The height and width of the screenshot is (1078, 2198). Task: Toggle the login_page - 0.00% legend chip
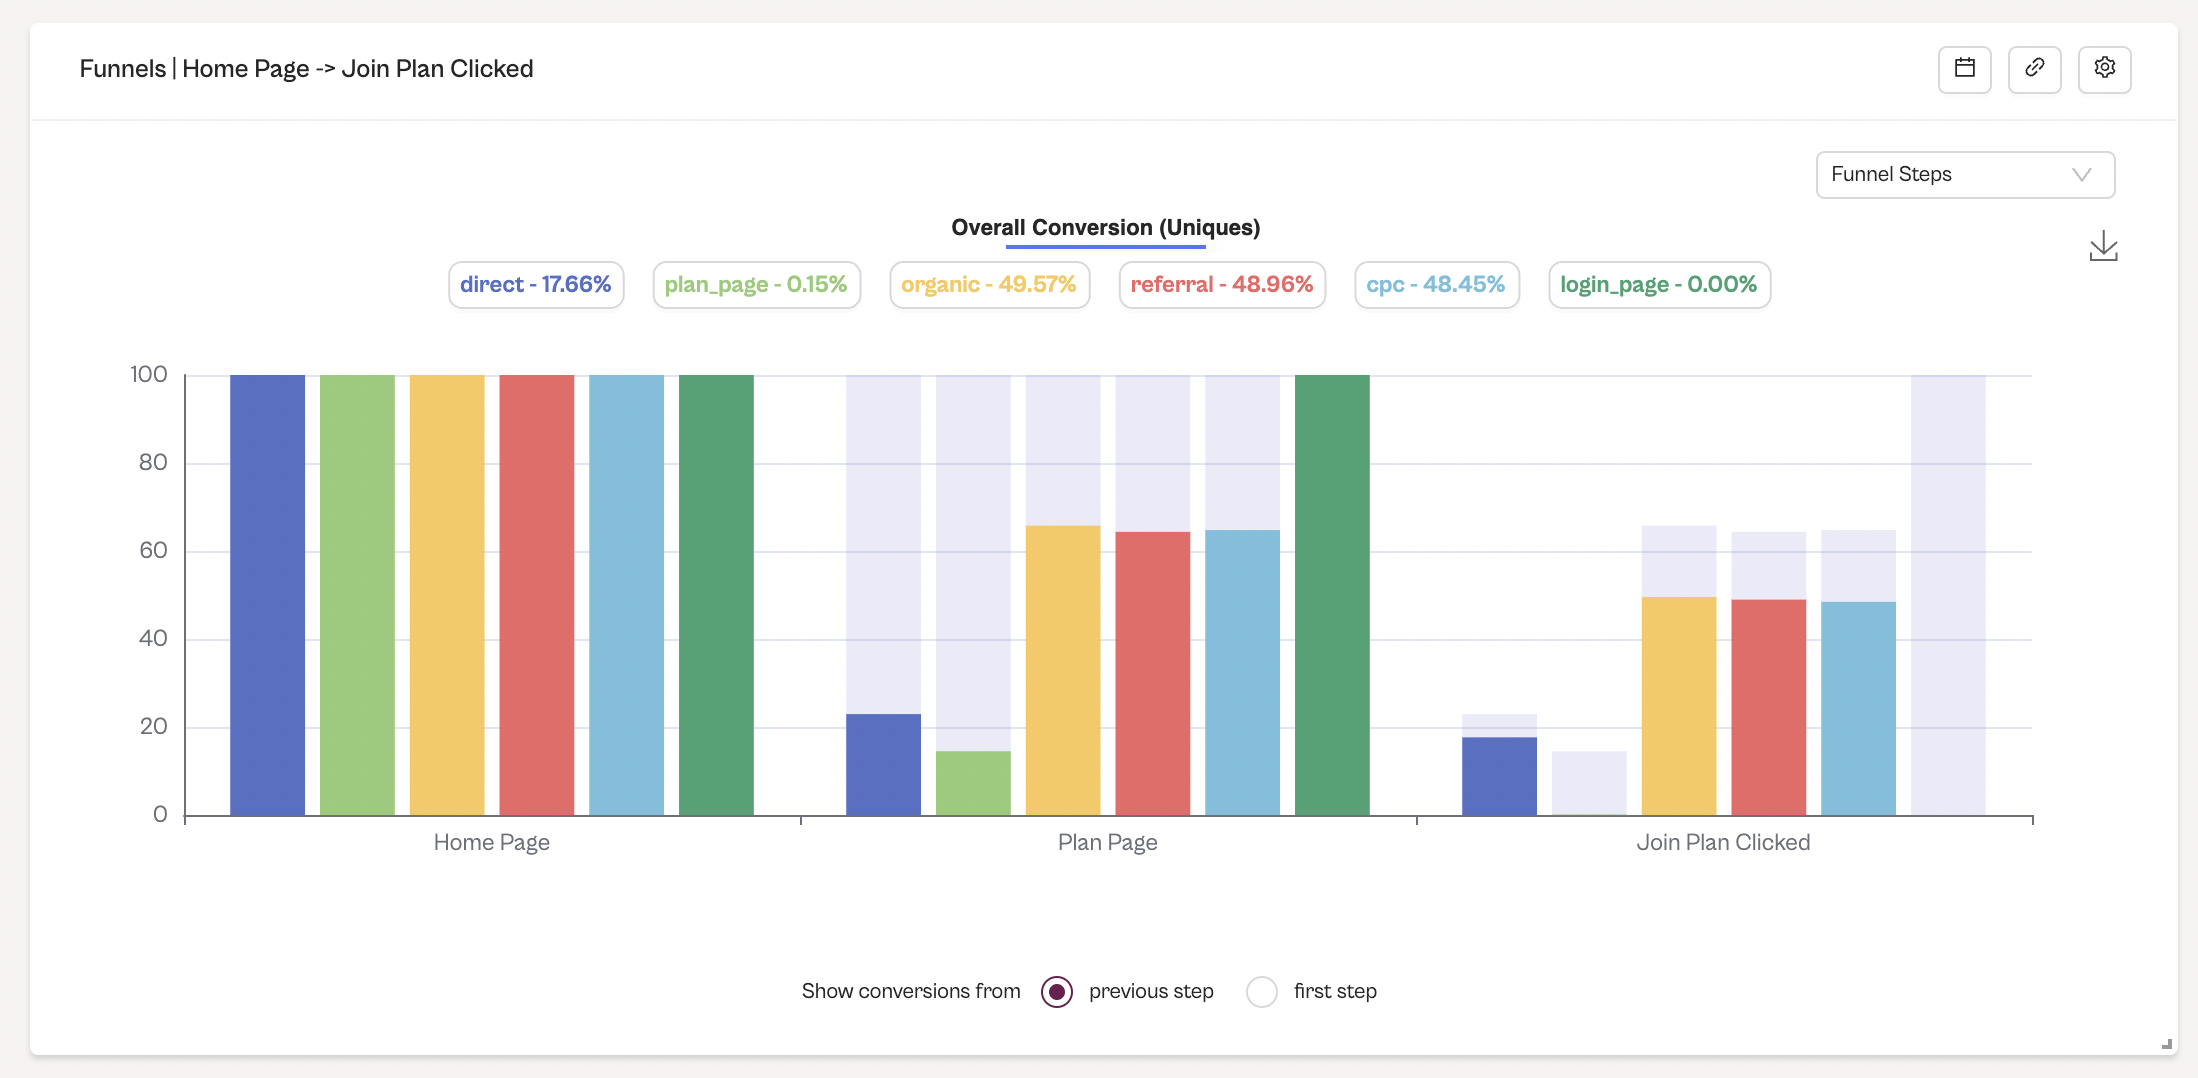[1659, 285]
